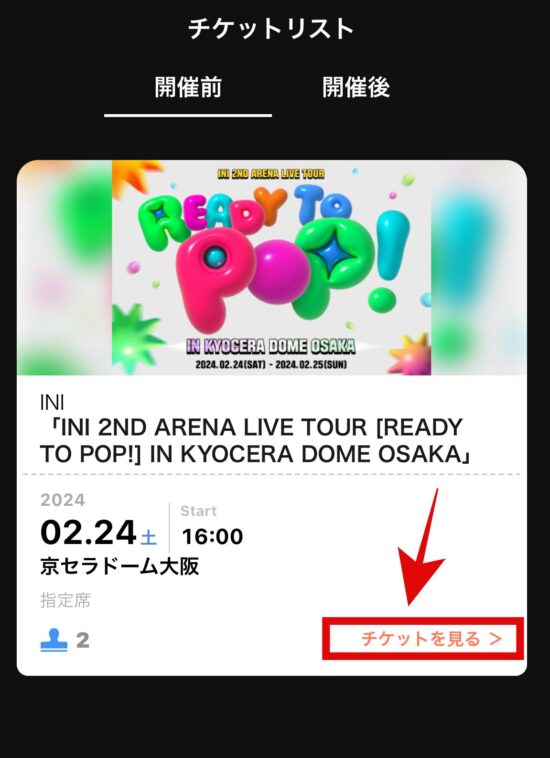Tap the 土 weekday indicator
This screenshot has height=758, width=550.
[x=148, y=538]
